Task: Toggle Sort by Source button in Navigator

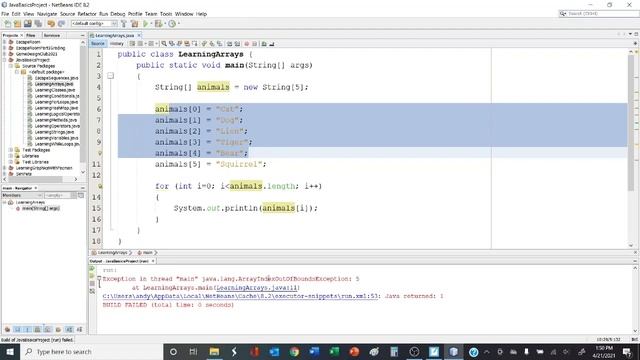Action: tap(79, 329)
